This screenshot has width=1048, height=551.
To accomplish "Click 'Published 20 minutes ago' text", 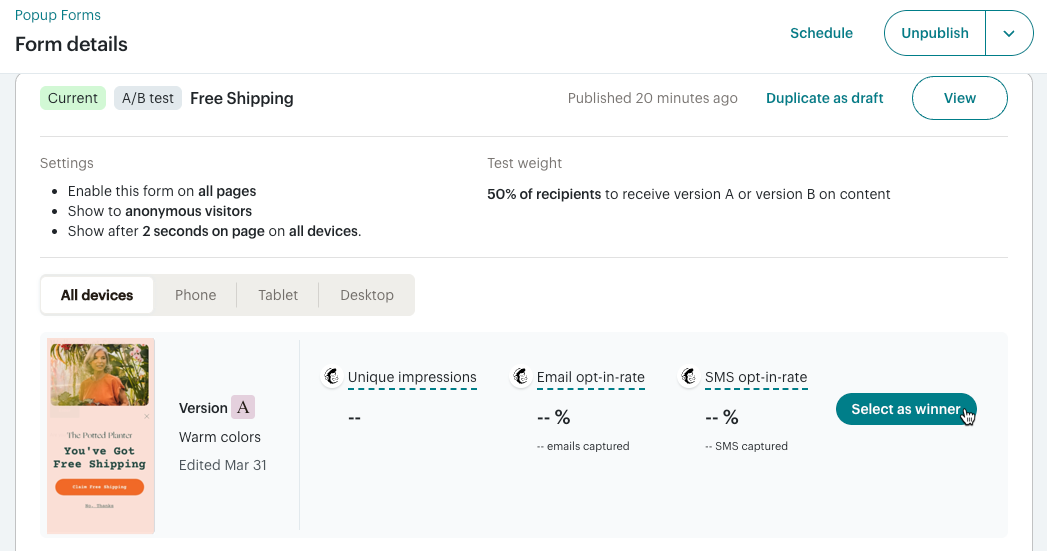I will point(652,98).
